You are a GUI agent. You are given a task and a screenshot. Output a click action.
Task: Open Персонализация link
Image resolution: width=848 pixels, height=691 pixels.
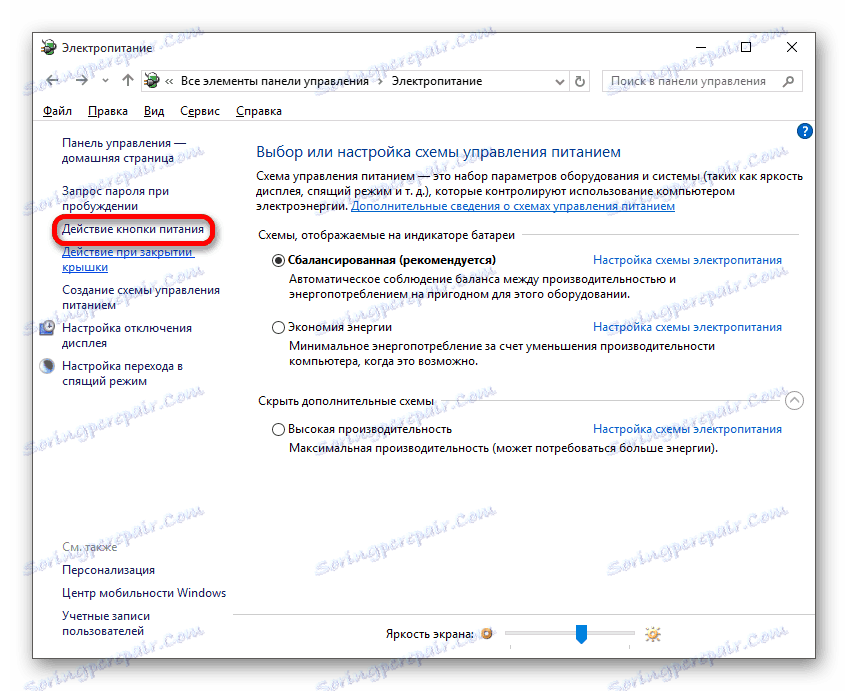point(108,570)
